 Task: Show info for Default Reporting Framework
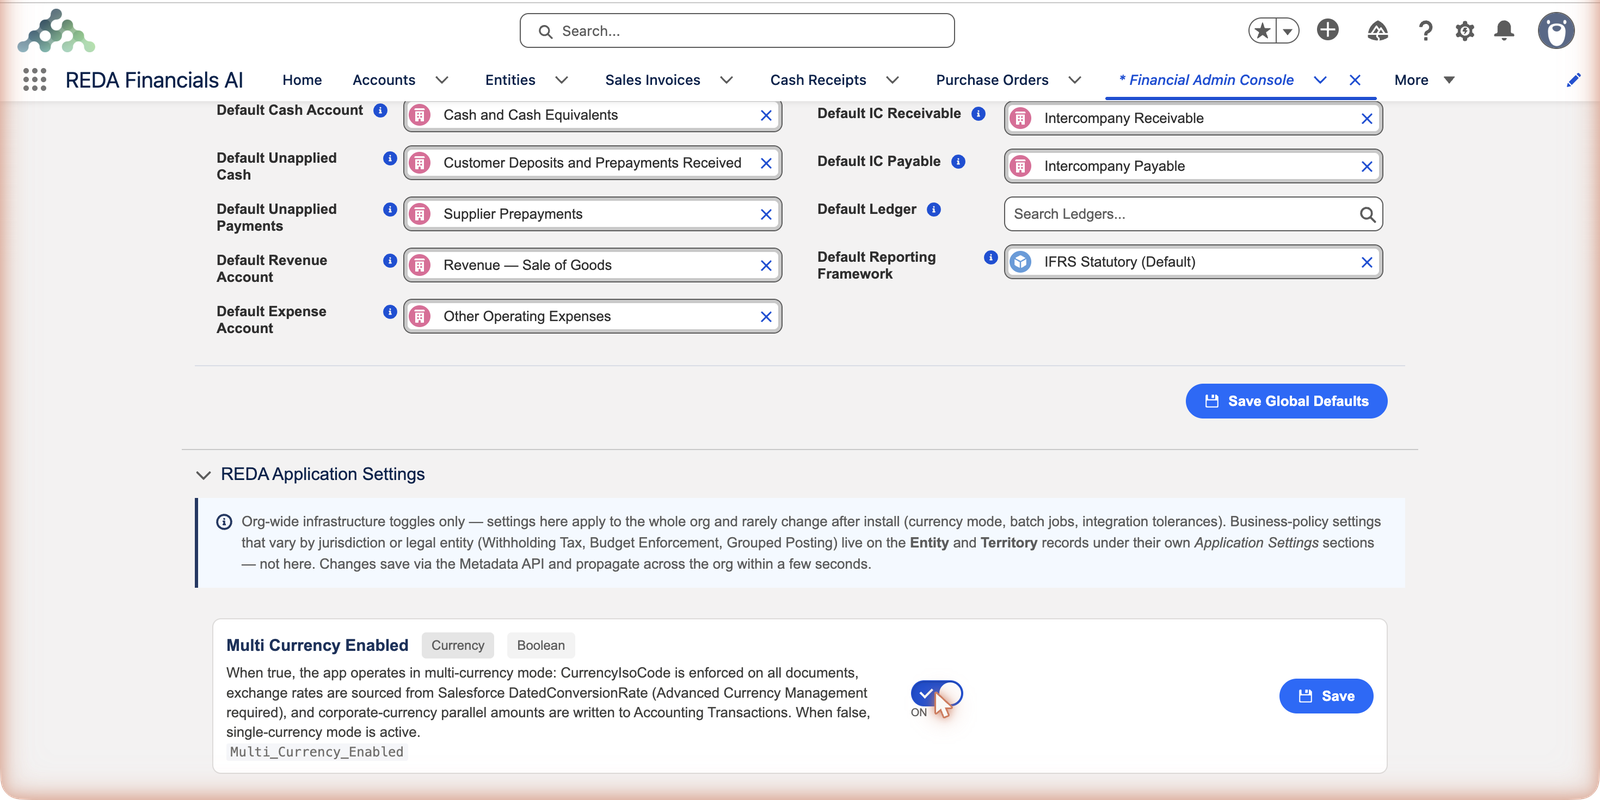pyautogui.click(x=991, y=257)
